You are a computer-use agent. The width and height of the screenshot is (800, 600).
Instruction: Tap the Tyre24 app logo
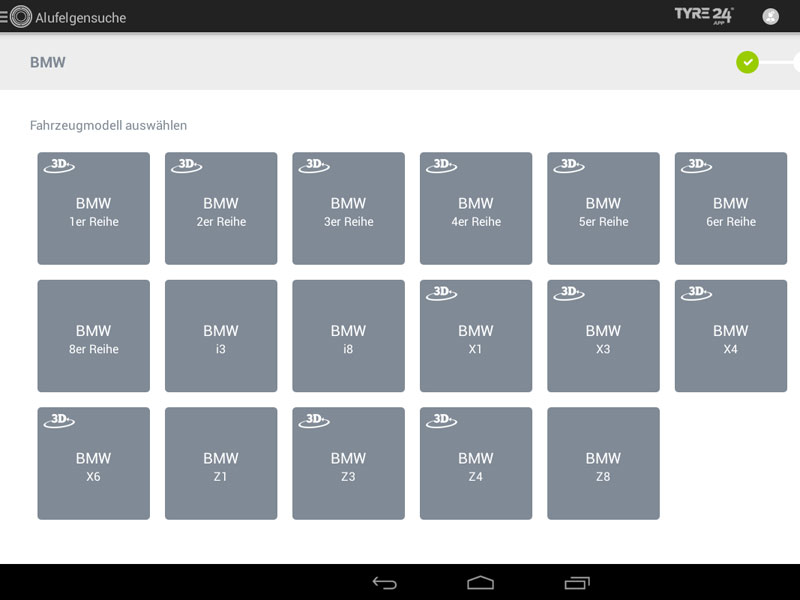click(704, 15)
